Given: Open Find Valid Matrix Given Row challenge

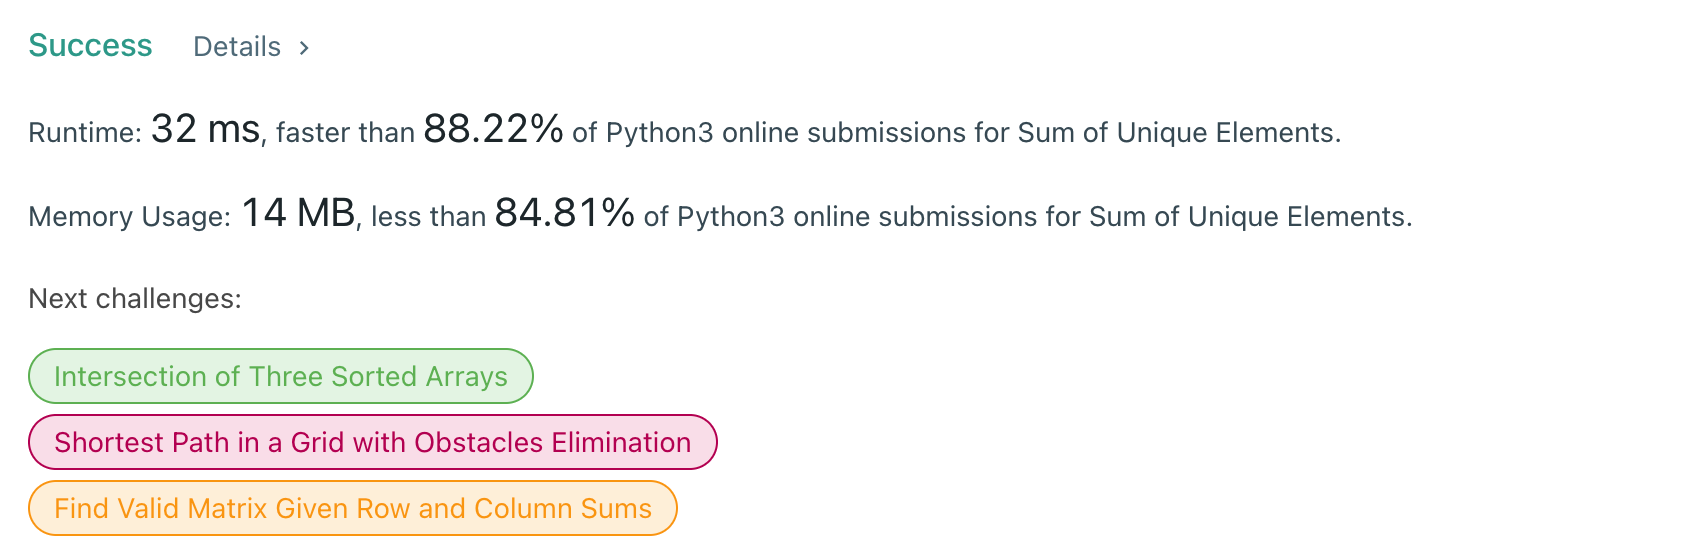Looking at the screenshot, I should [x=352, y=508].
